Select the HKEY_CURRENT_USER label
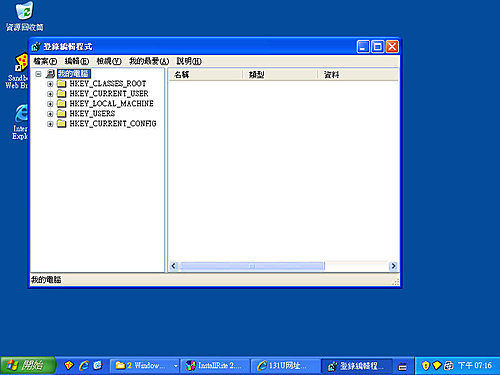This screenshot has height=375, width=500. coord(109,93)
